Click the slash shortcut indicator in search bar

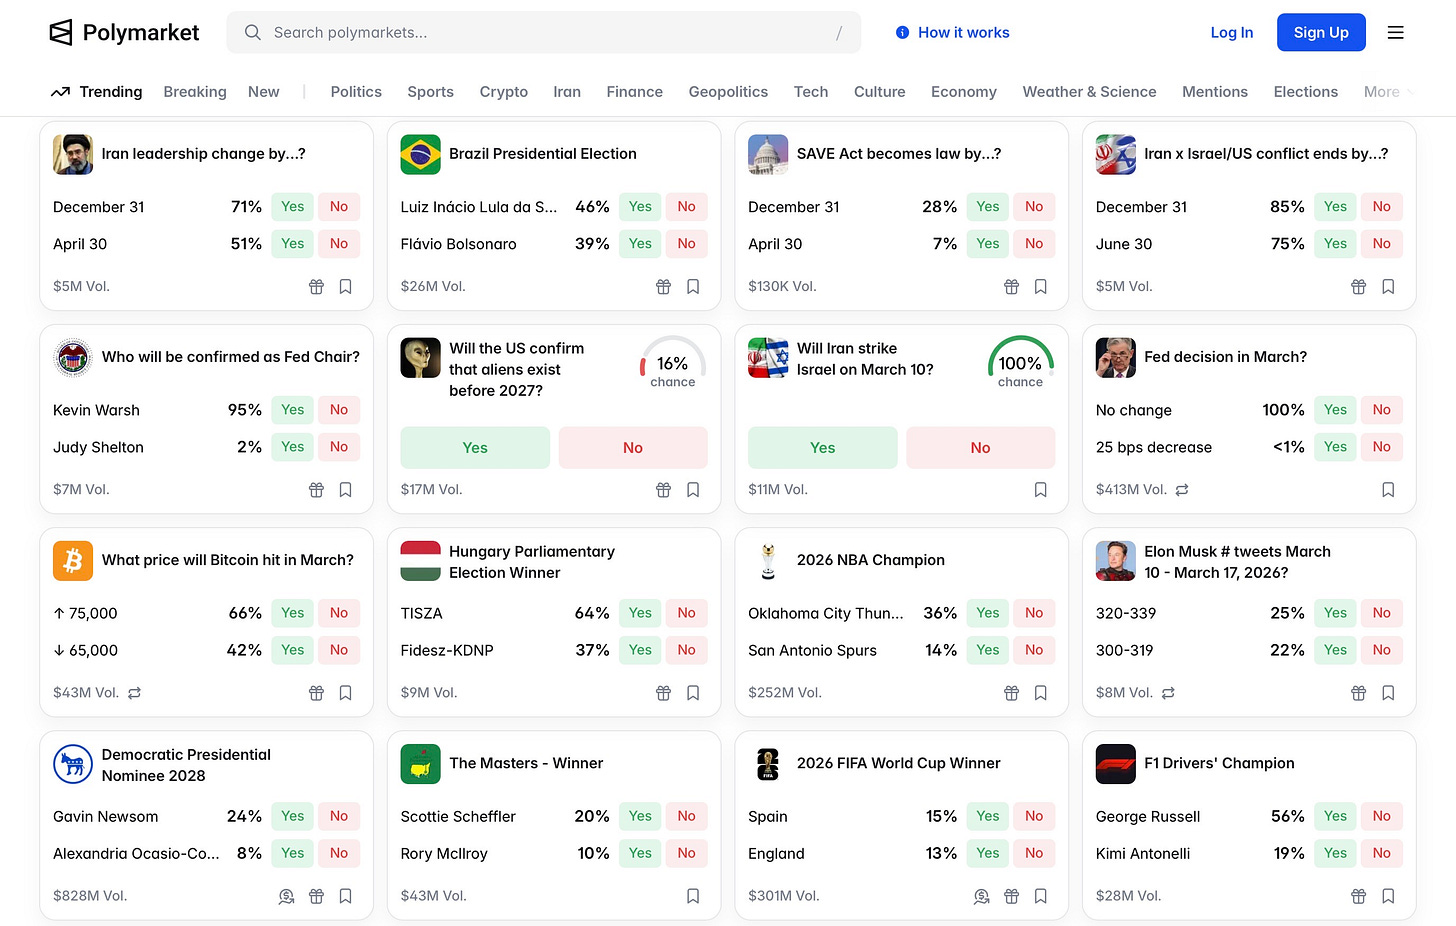pyautogui.click(x=839, y=32)
